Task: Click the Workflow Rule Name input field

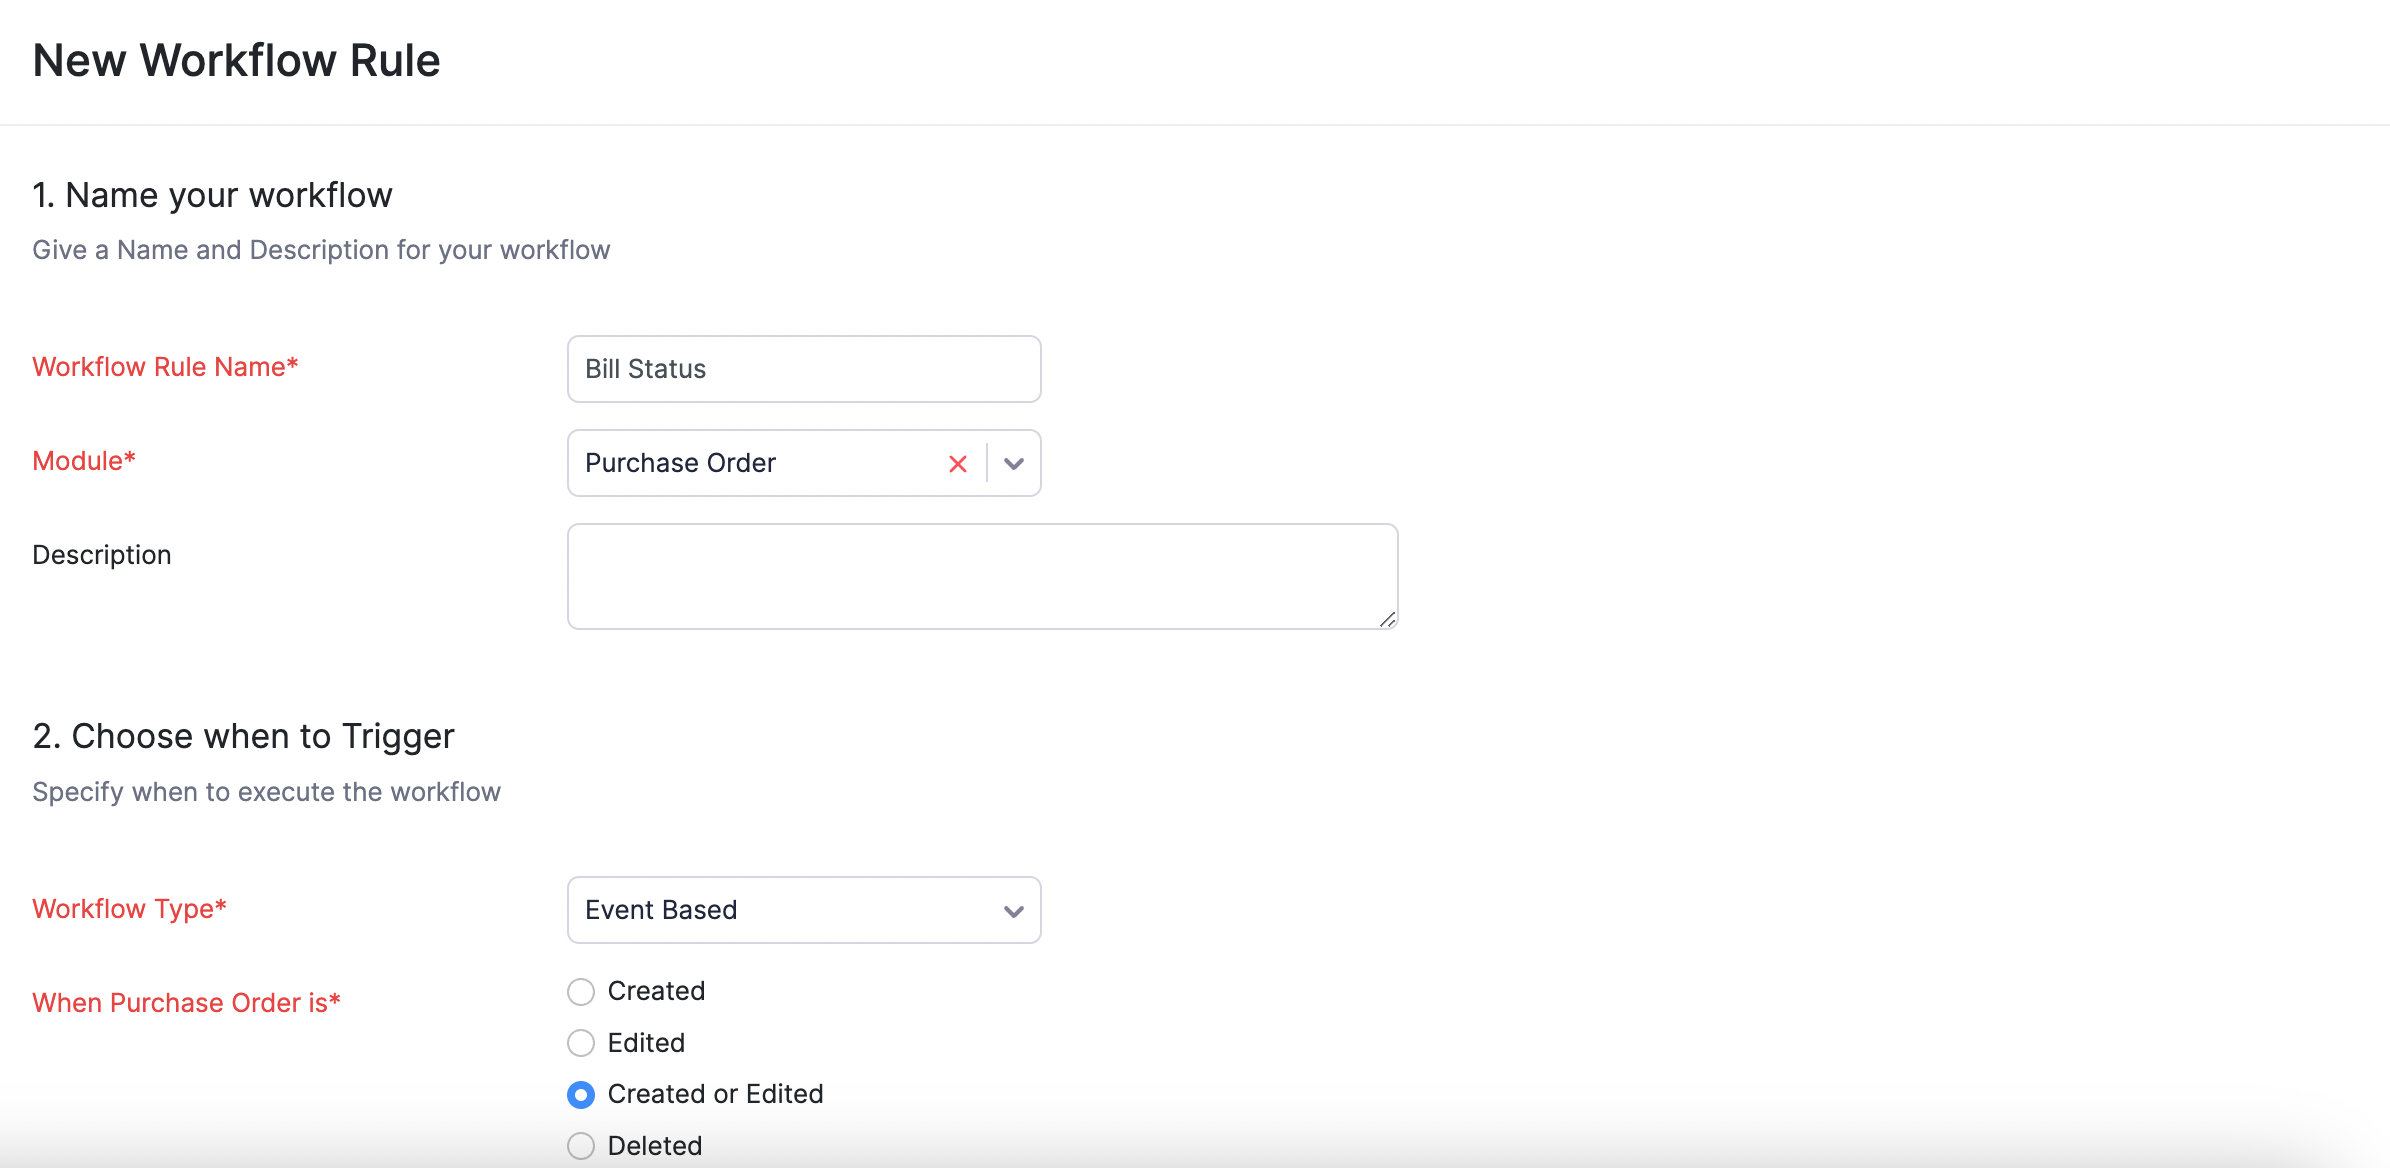Action: coord(804,369)
